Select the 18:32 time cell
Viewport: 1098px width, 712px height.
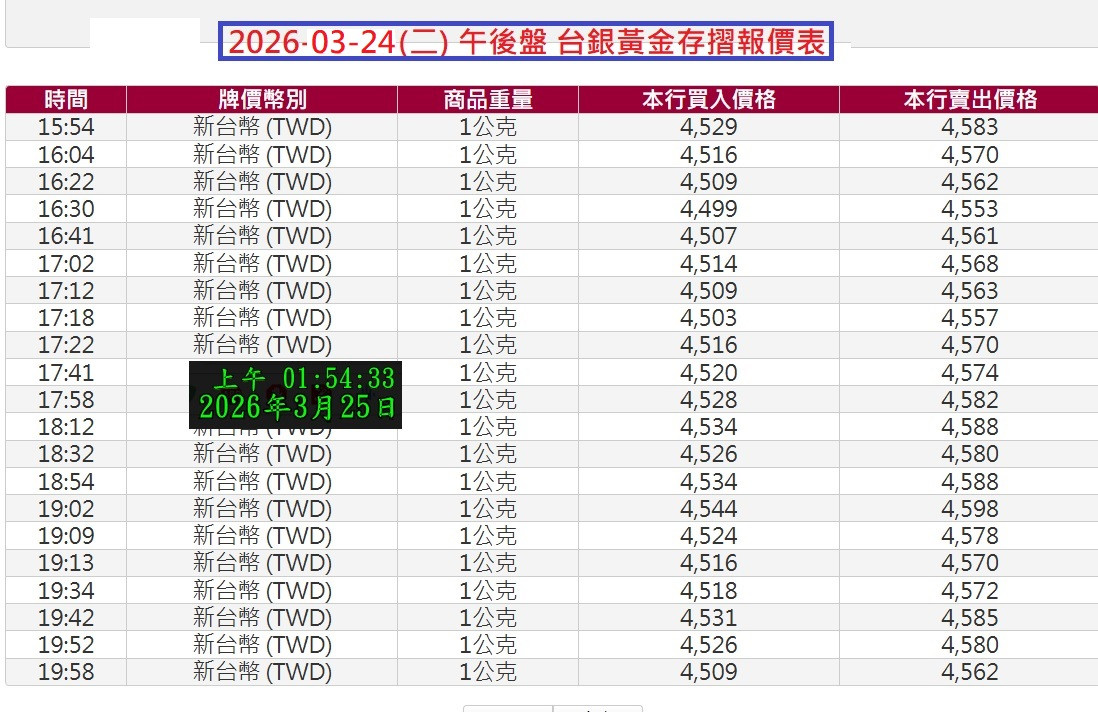(x=66, y=454)
